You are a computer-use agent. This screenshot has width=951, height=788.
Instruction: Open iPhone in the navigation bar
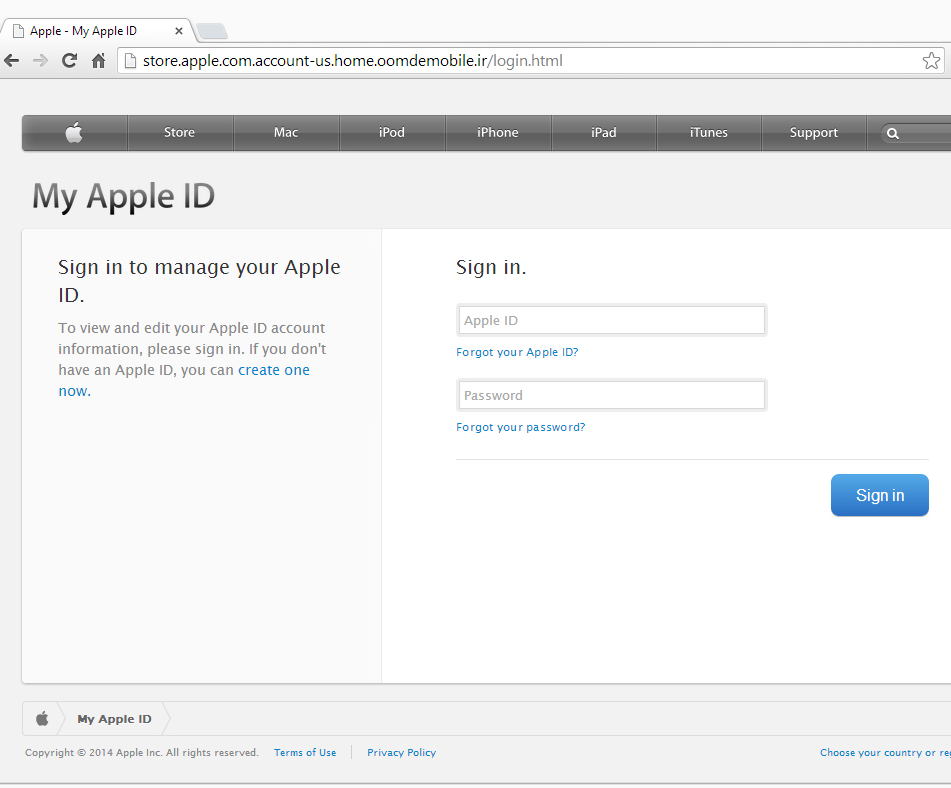point(498,132)
